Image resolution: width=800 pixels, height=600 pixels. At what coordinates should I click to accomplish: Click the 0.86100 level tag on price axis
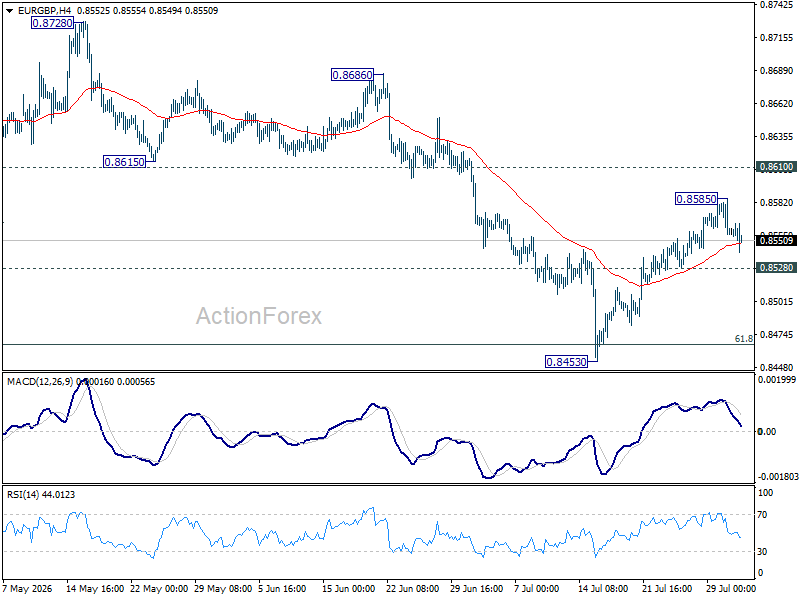click(777, 167)
